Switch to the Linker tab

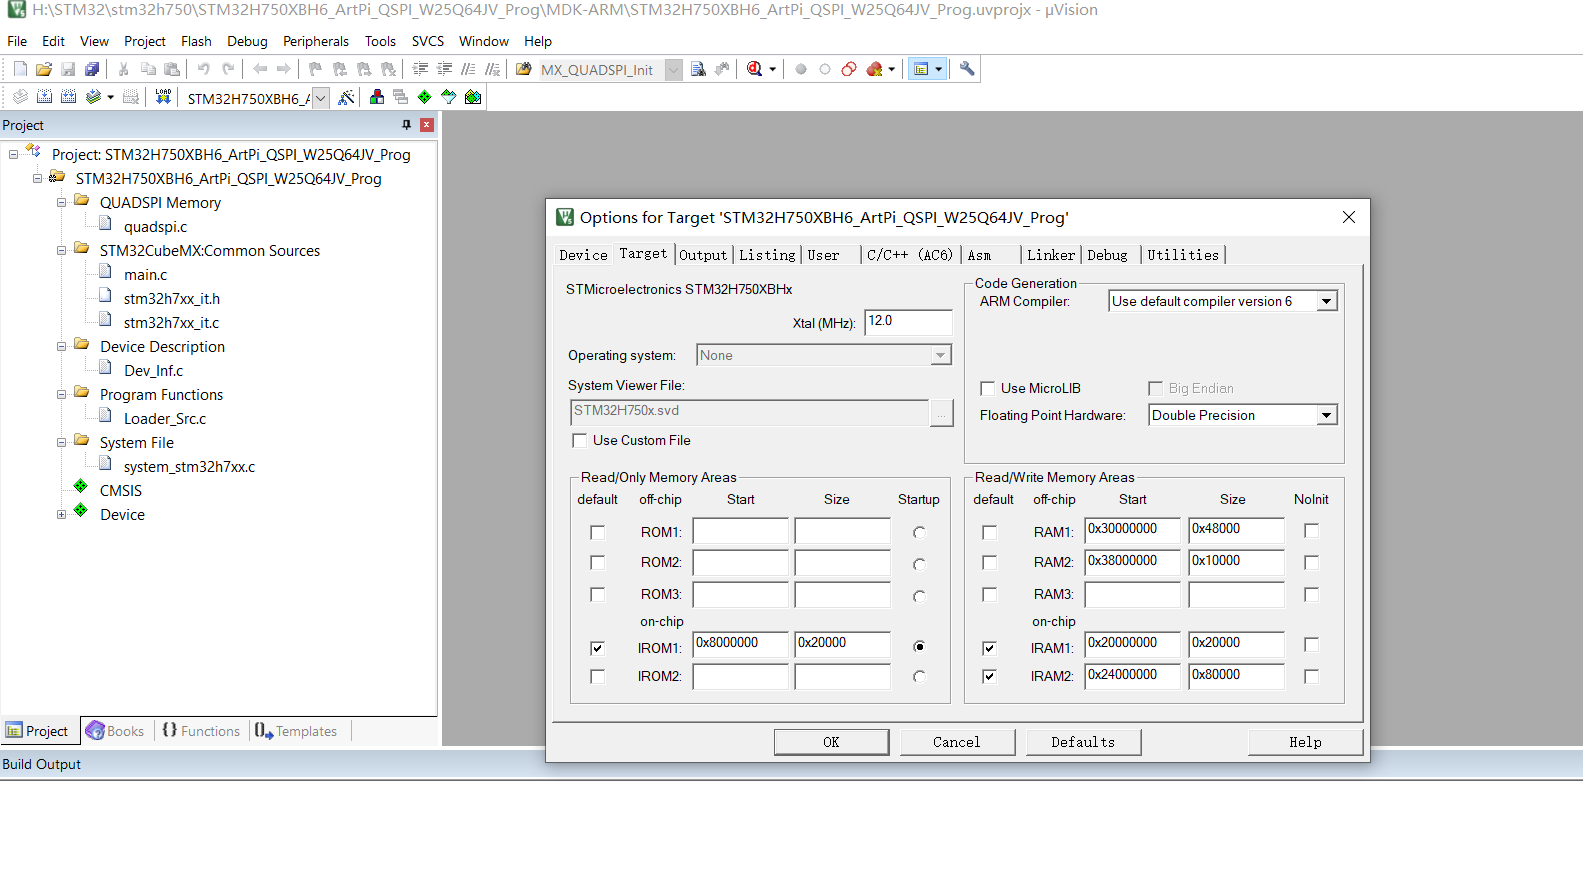pos(1051,256)
